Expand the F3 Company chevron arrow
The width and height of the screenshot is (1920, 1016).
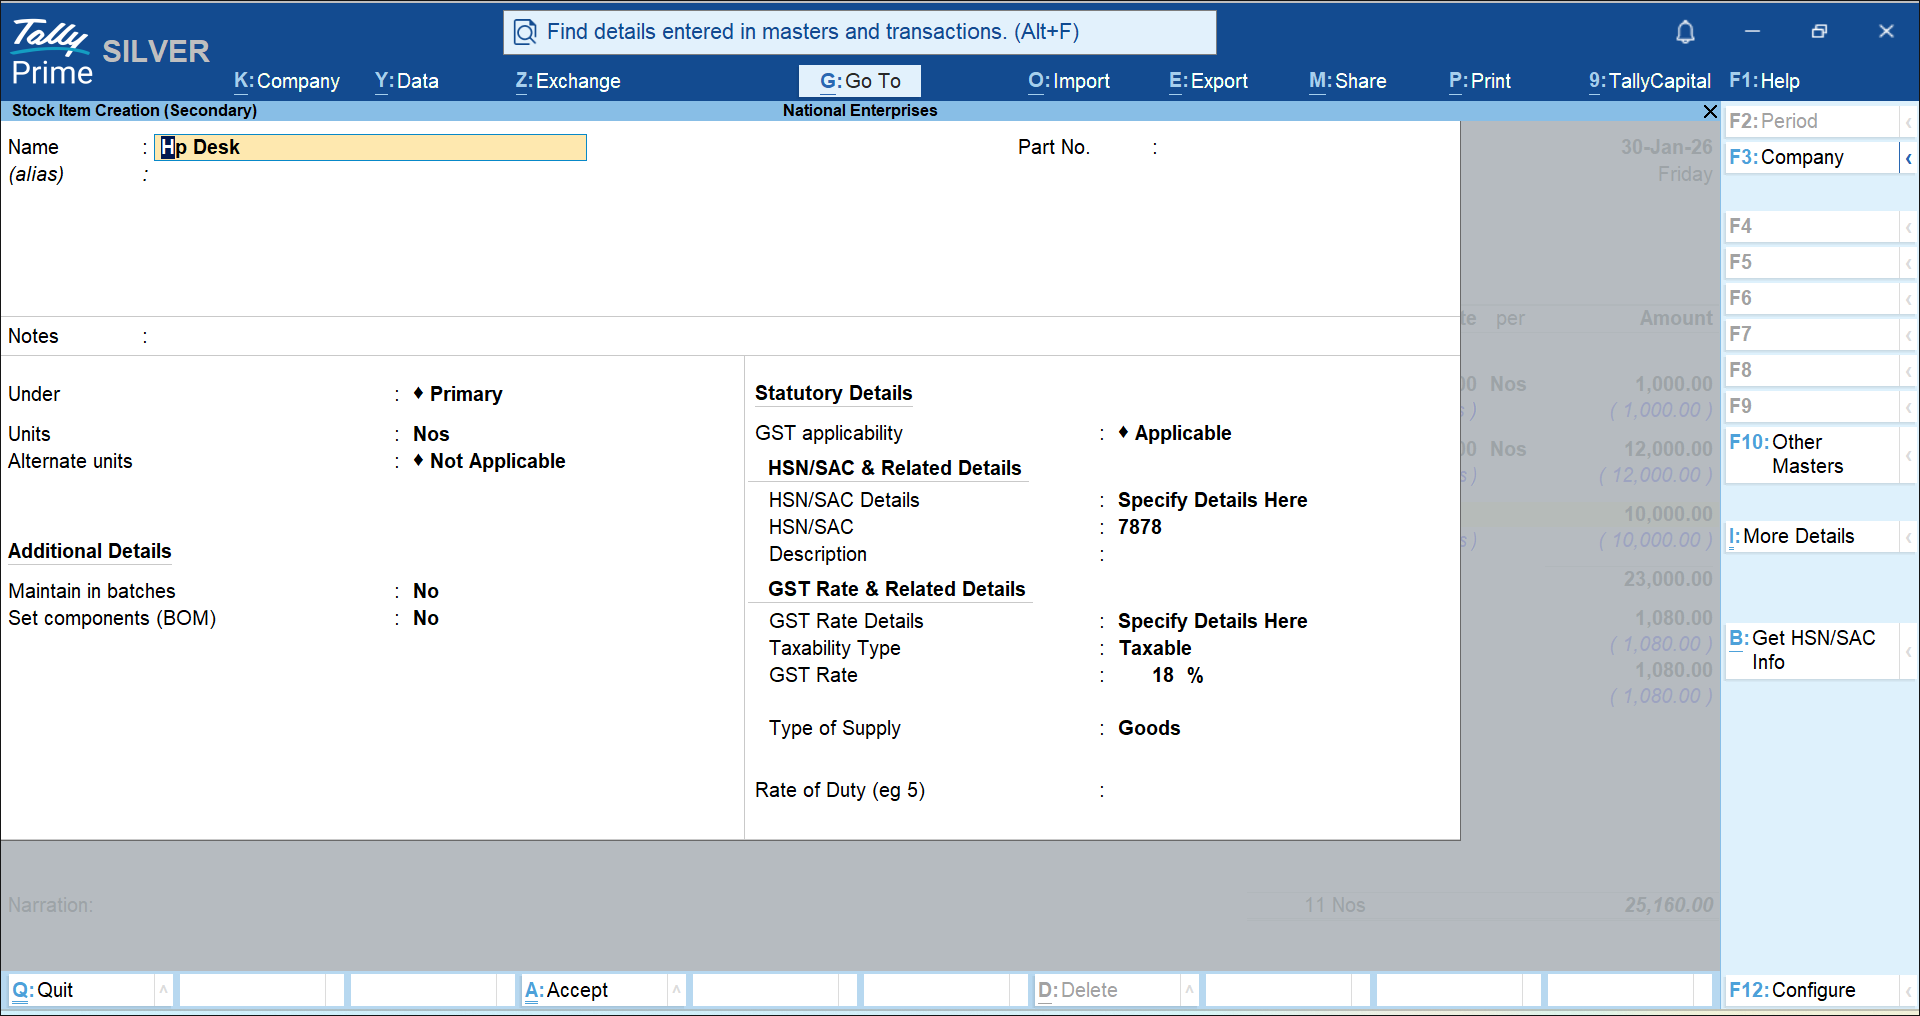[1908, 158]
